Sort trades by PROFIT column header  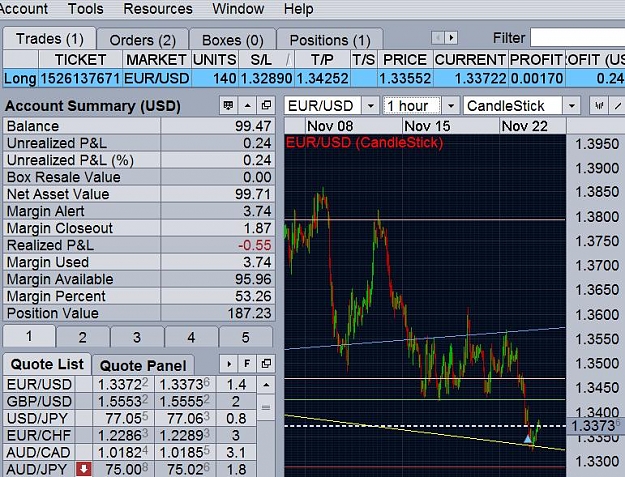point(536,60)
